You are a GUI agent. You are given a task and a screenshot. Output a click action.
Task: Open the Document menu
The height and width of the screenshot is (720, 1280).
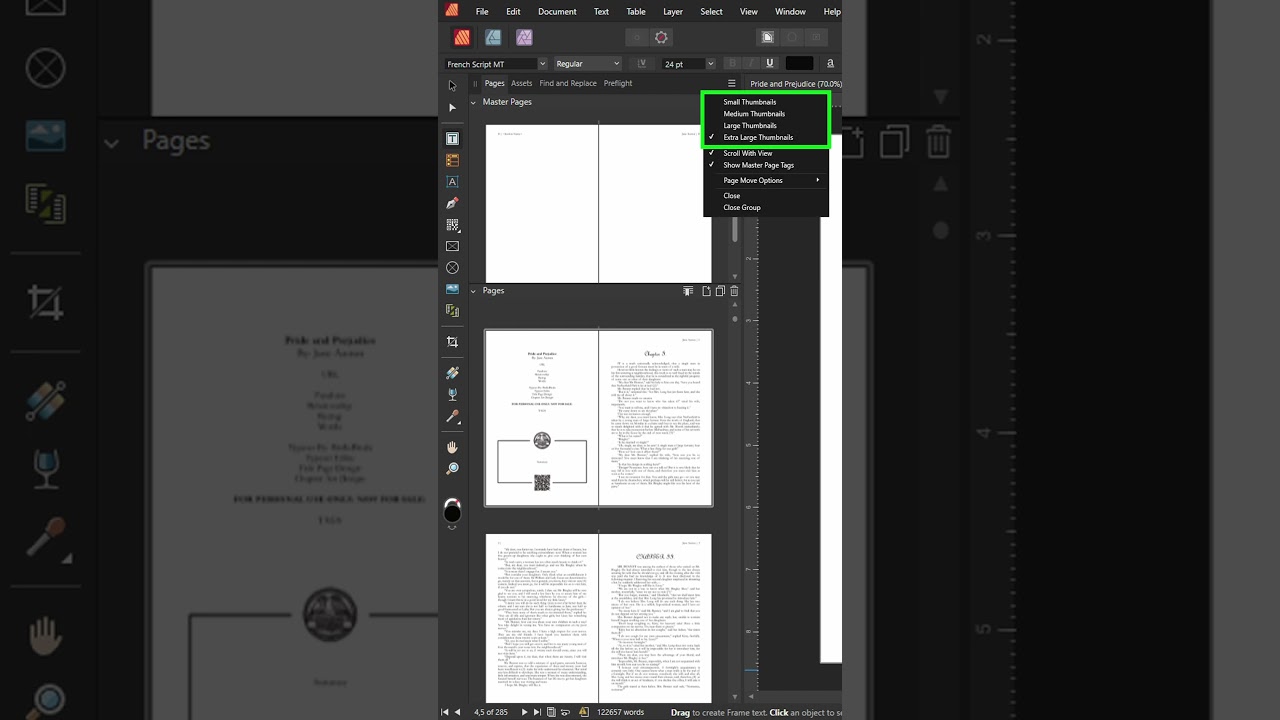(557, 12)
